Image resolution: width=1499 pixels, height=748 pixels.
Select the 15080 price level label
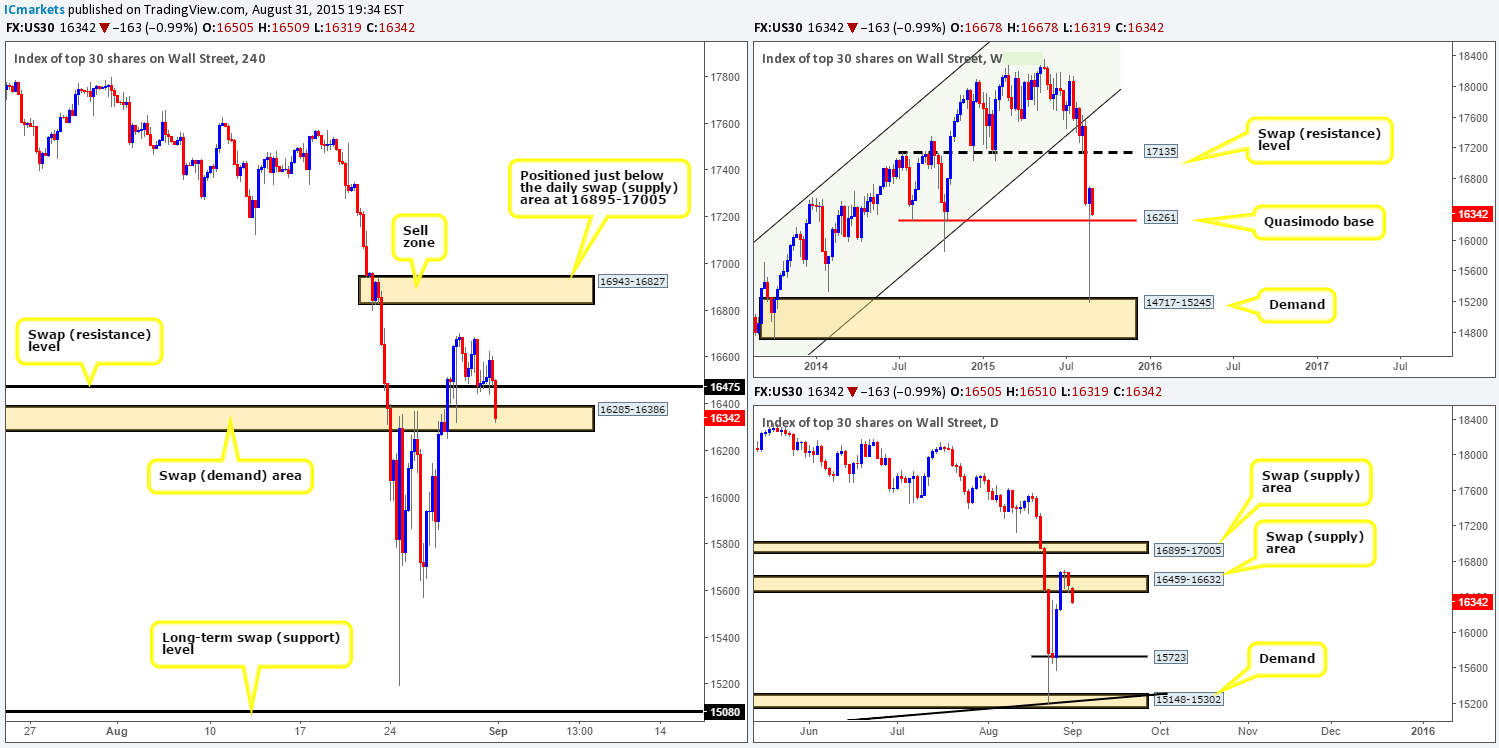coord(723,712)
